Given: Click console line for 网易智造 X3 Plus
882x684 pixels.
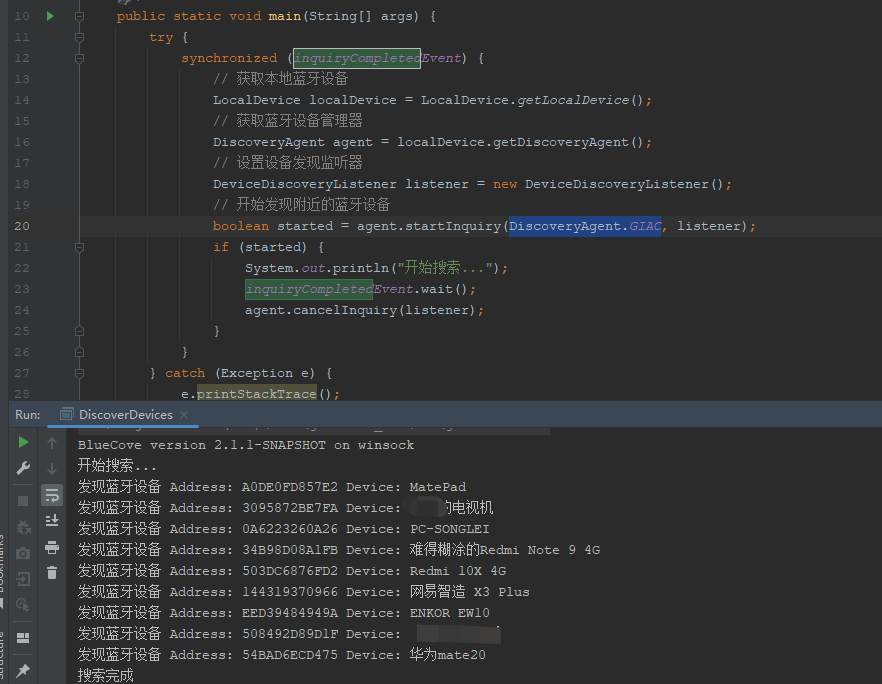Looking at the screenshot, I should click(x=304, y=592).
